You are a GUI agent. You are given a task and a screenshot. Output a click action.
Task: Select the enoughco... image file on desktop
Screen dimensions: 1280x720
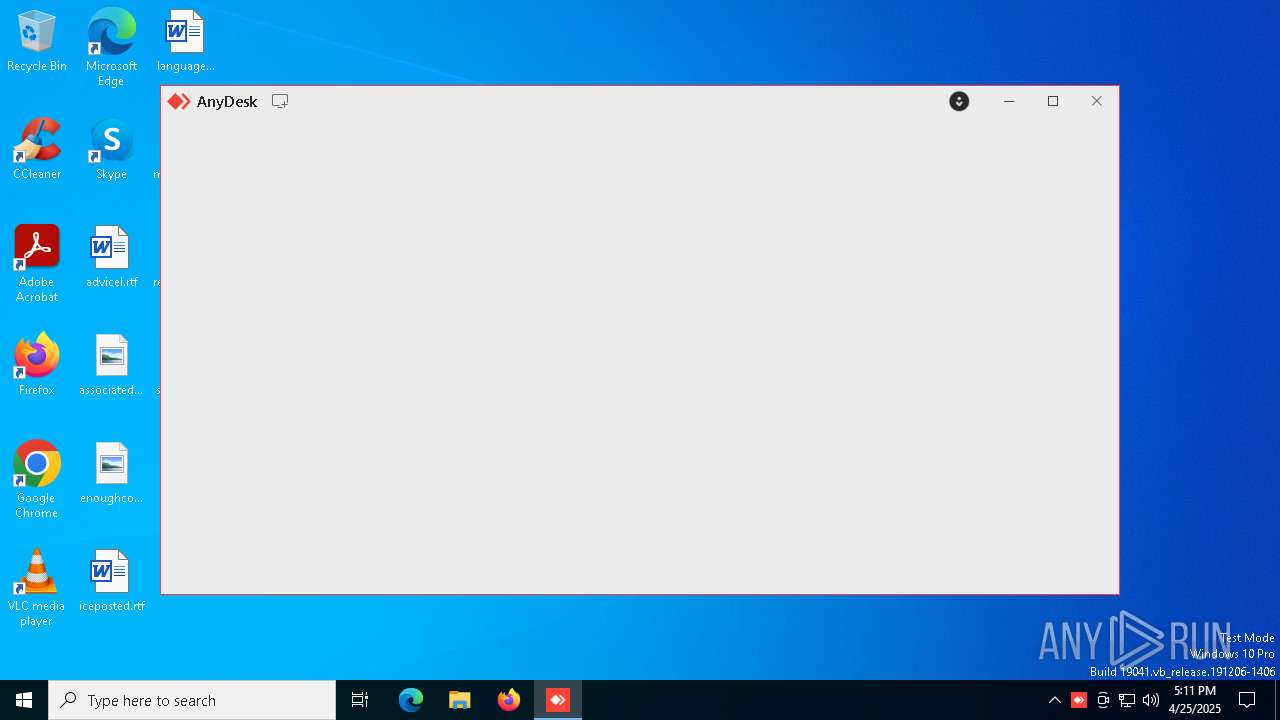click(x=111, y=473)
